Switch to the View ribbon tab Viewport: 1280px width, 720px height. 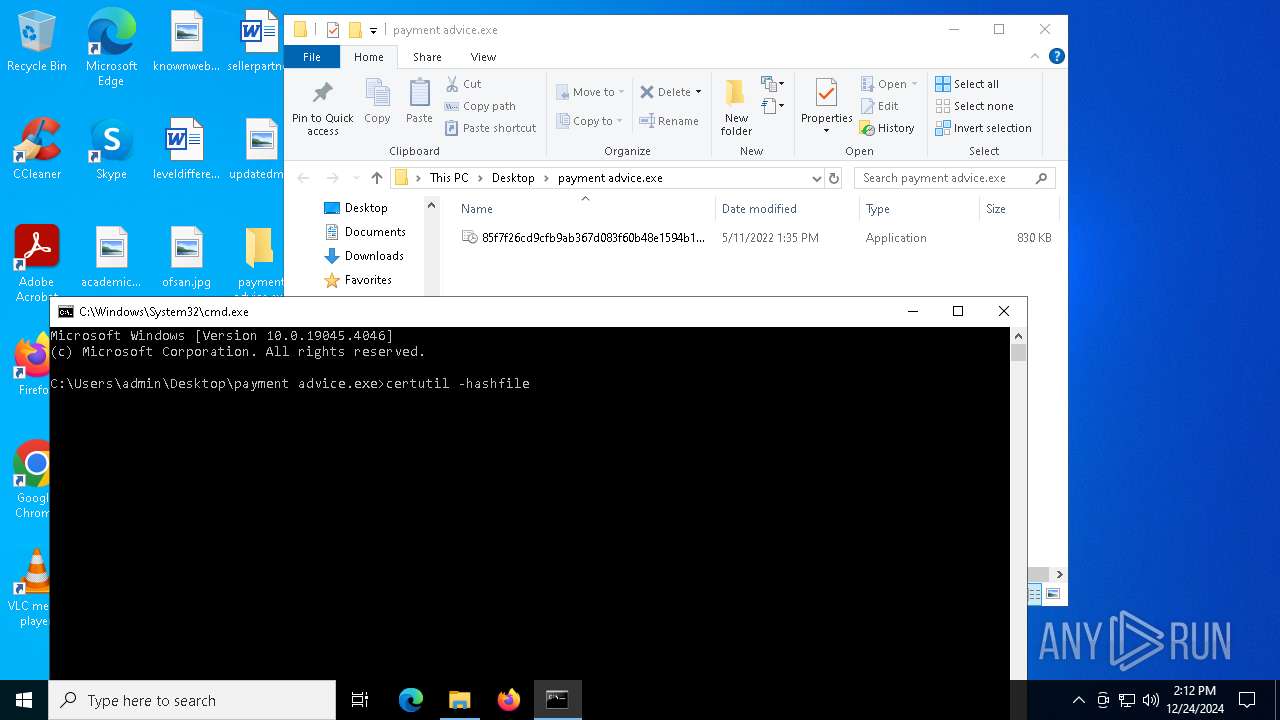(483, 57)
